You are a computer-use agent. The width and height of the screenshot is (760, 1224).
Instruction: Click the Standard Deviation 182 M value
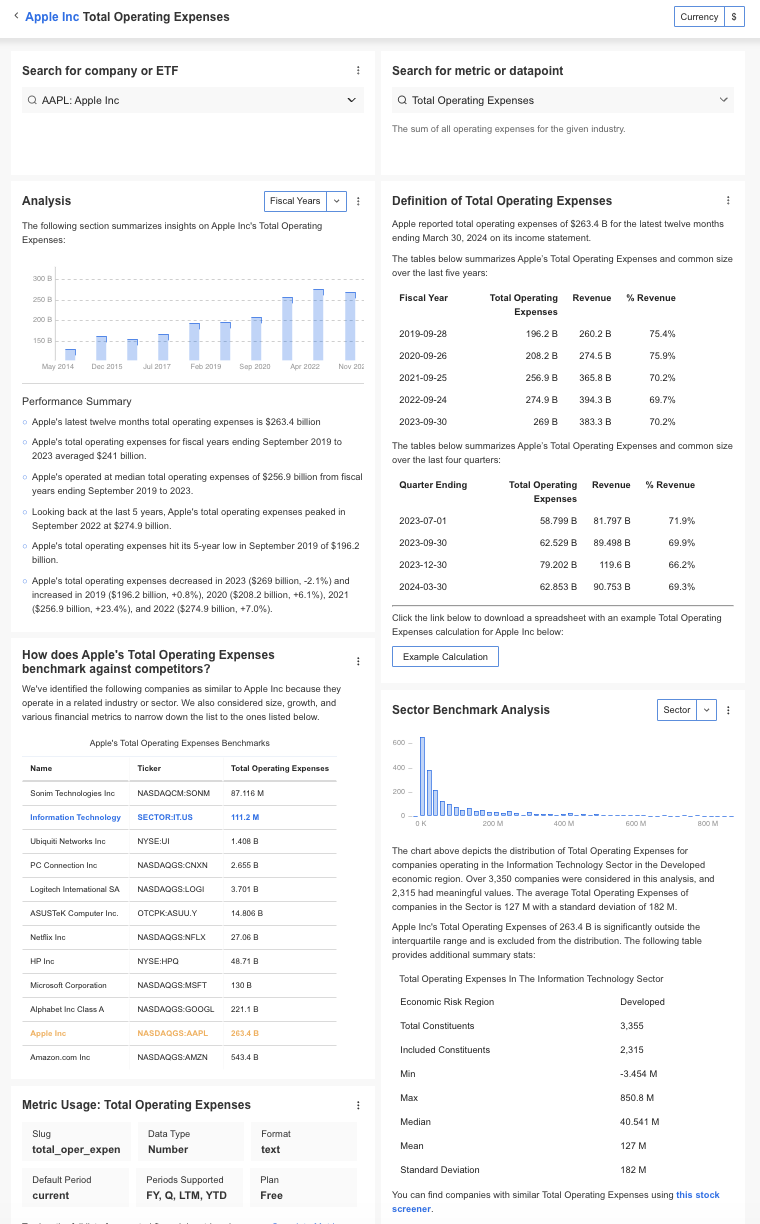click(x=633, y=1170)
